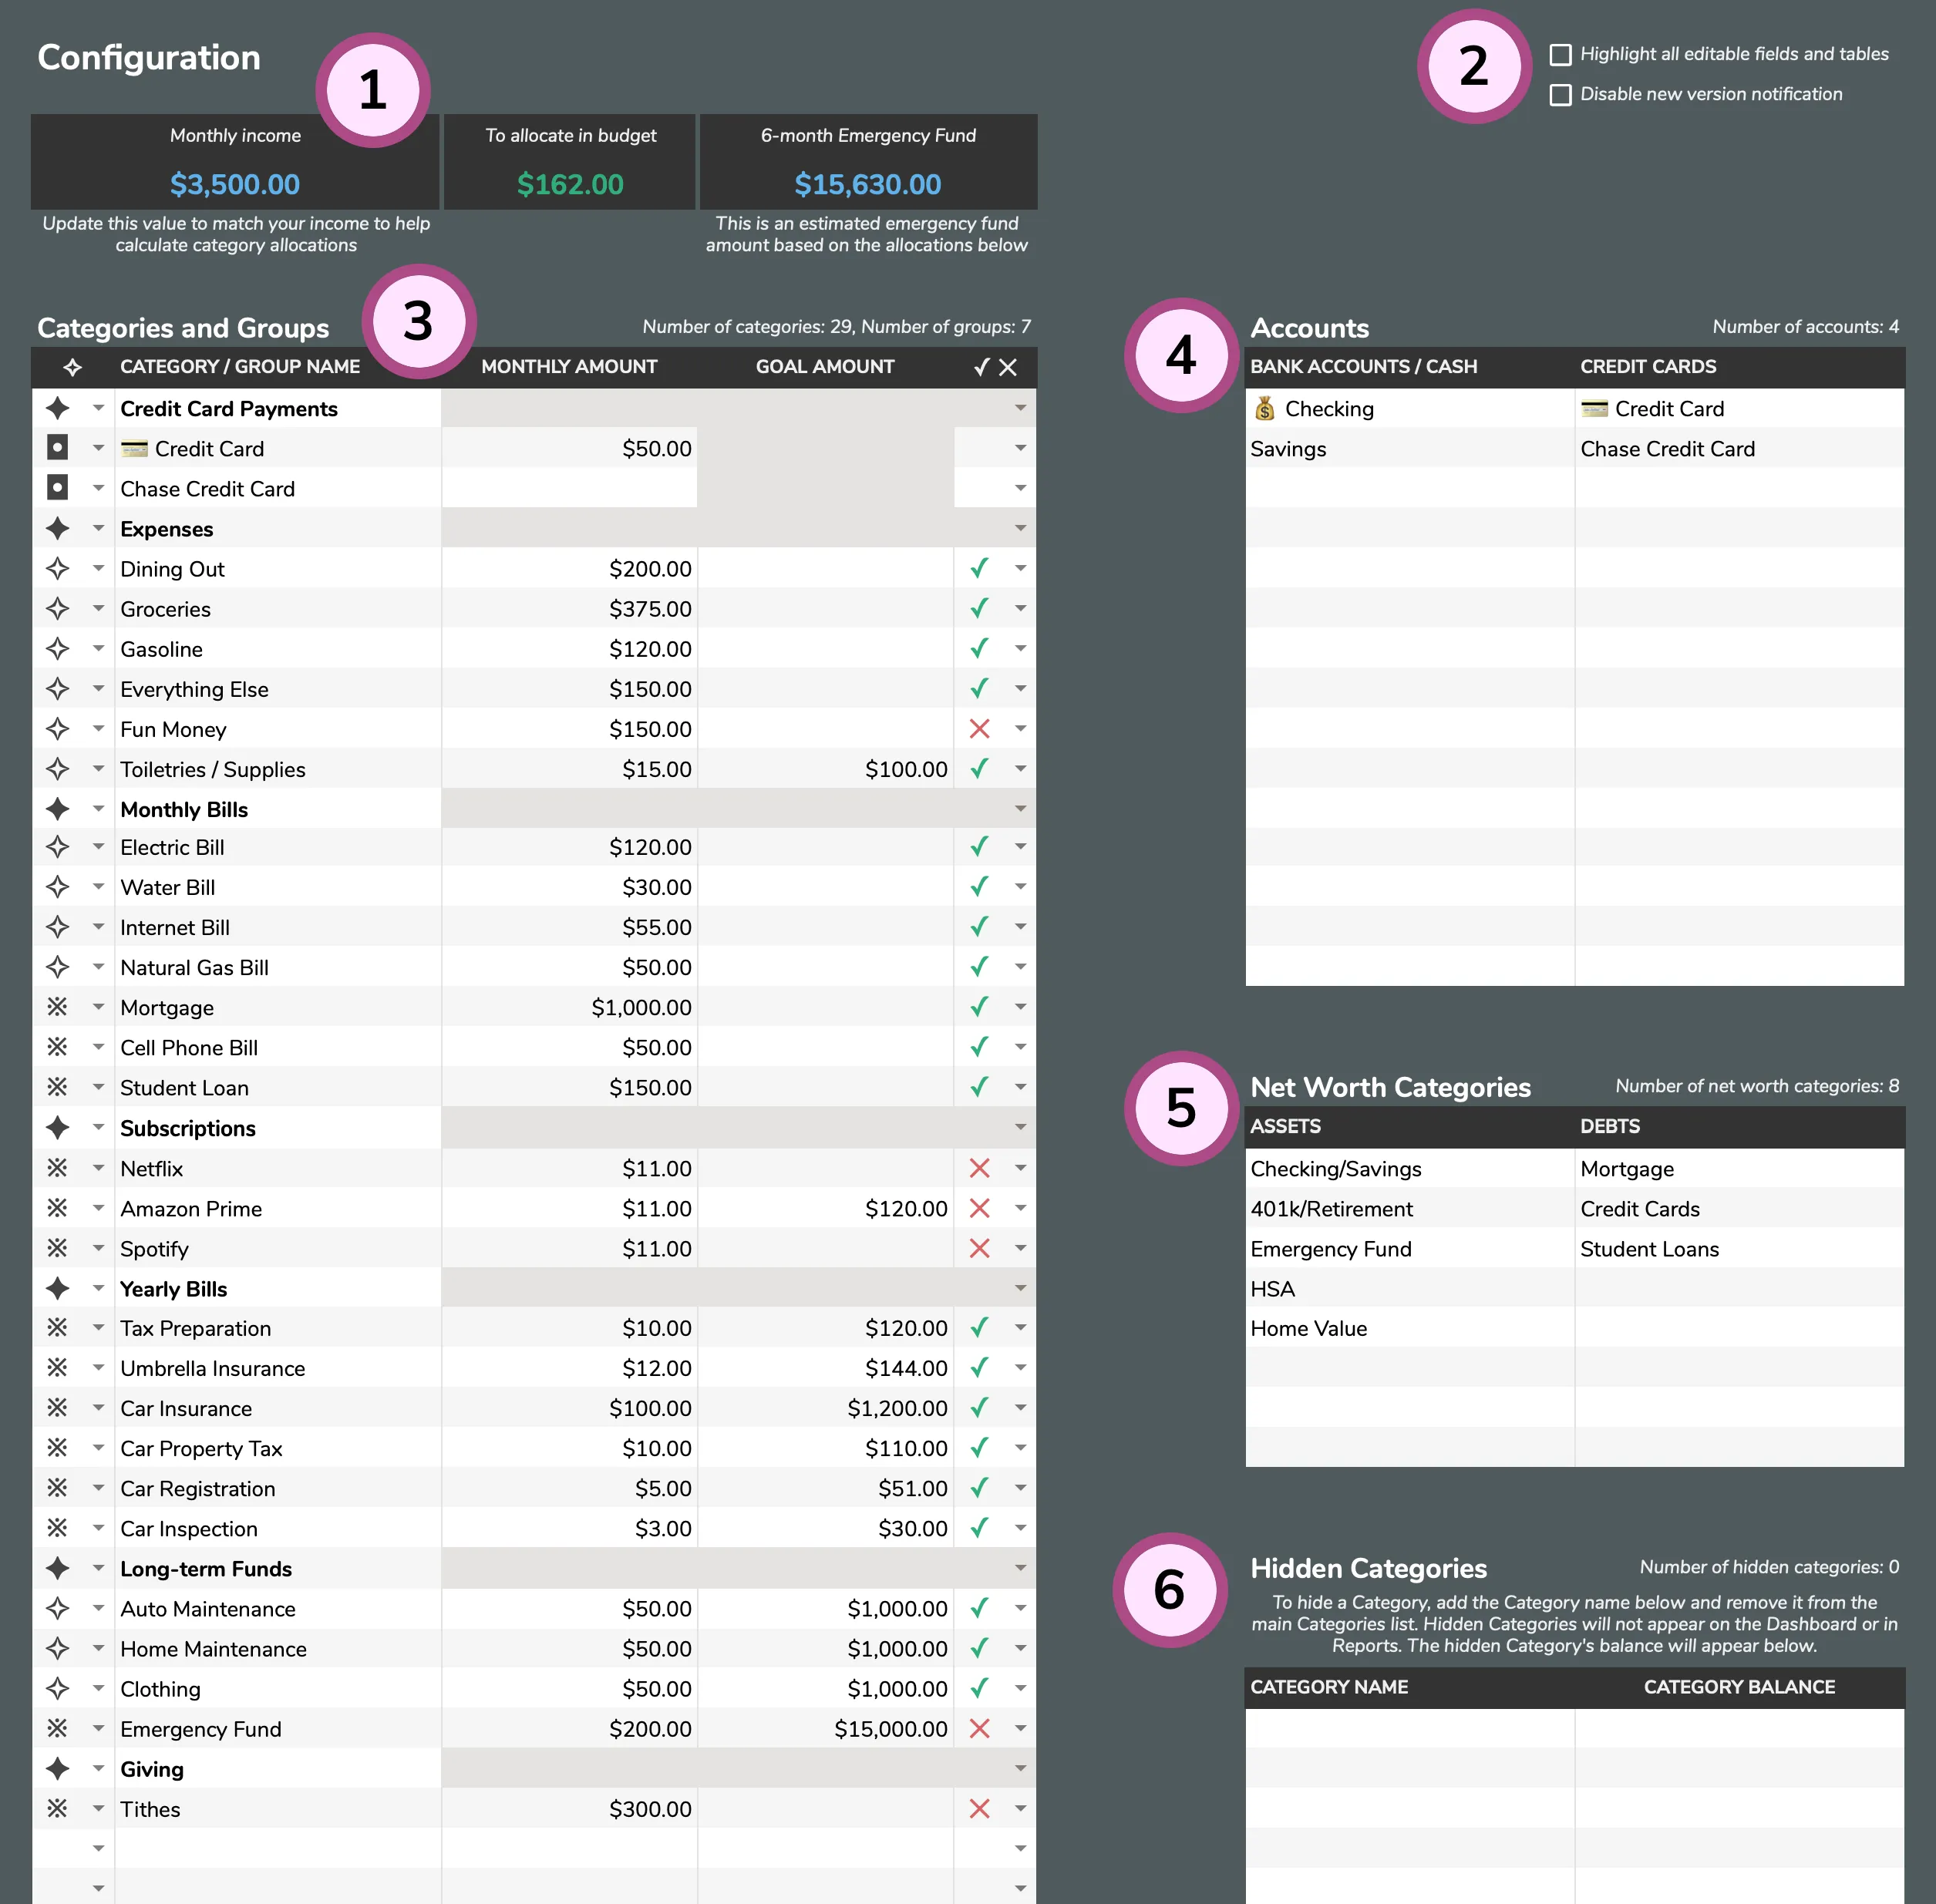Click the money bag icon beside Checking
Image resolution: width=1936 pixels, height=1904 pixels.
1265,408
